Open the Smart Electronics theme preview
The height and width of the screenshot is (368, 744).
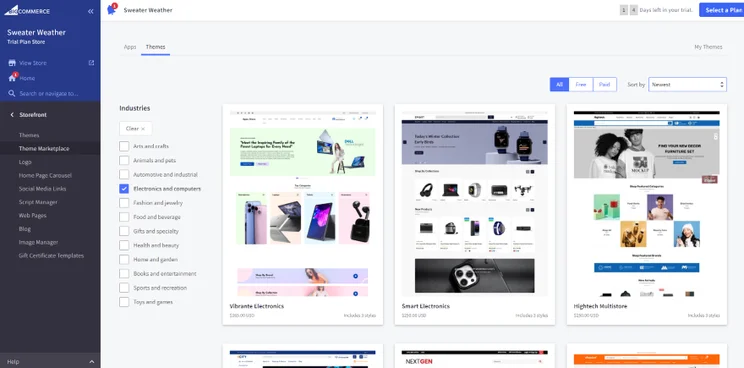tap(474, 203)
